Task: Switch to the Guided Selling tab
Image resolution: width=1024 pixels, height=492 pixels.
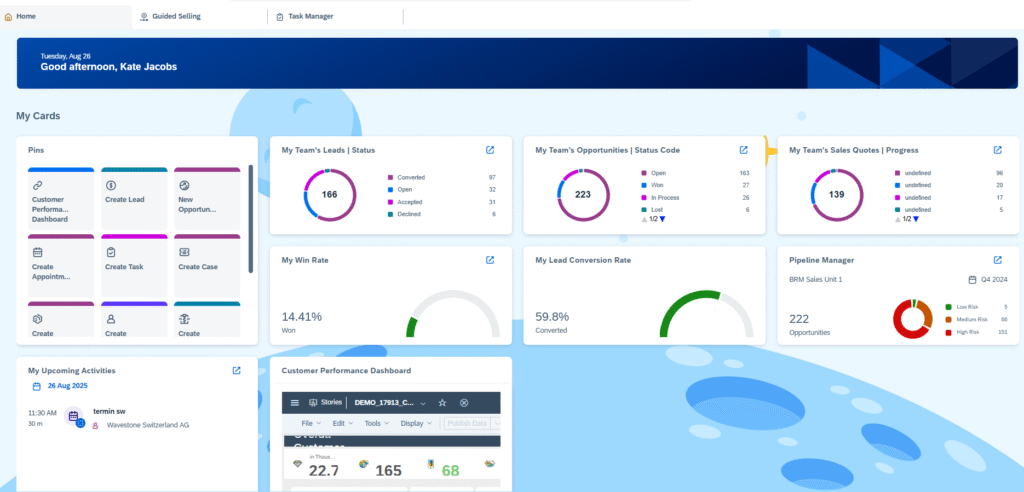Action: 199,16
